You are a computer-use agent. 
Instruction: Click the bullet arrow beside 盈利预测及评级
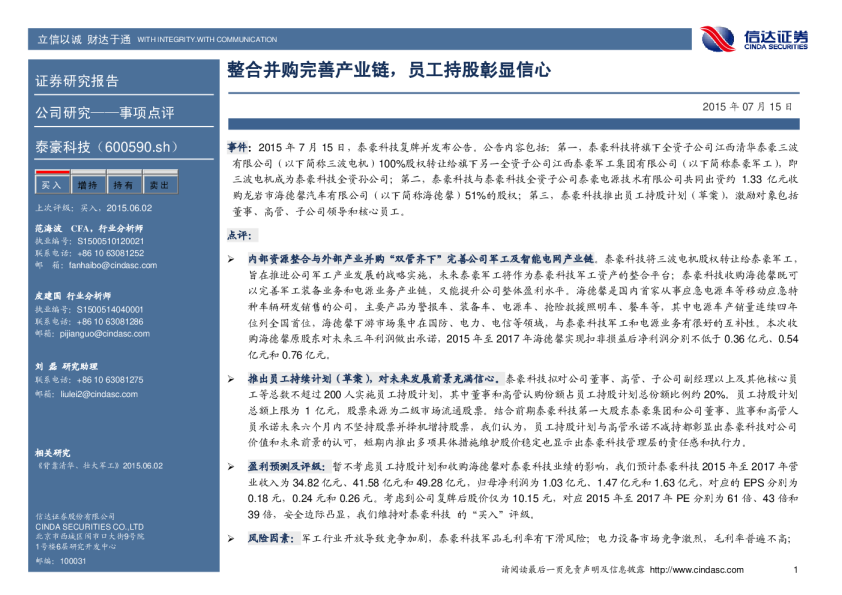[x=231, y=465]
